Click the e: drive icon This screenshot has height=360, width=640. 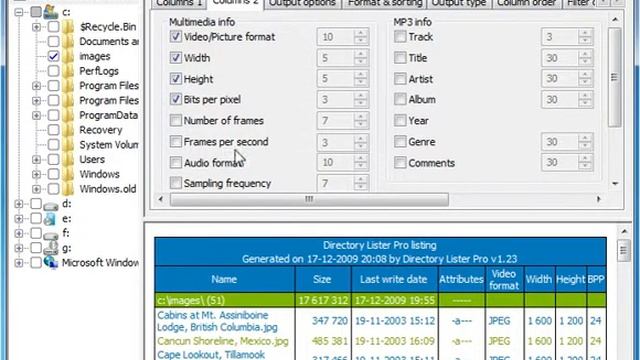50,219
